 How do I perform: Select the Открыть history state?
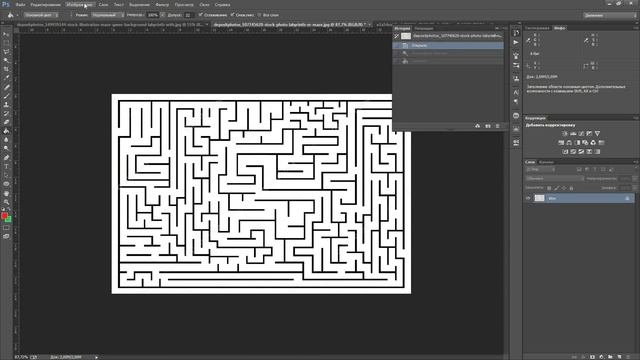coord(448,45)
